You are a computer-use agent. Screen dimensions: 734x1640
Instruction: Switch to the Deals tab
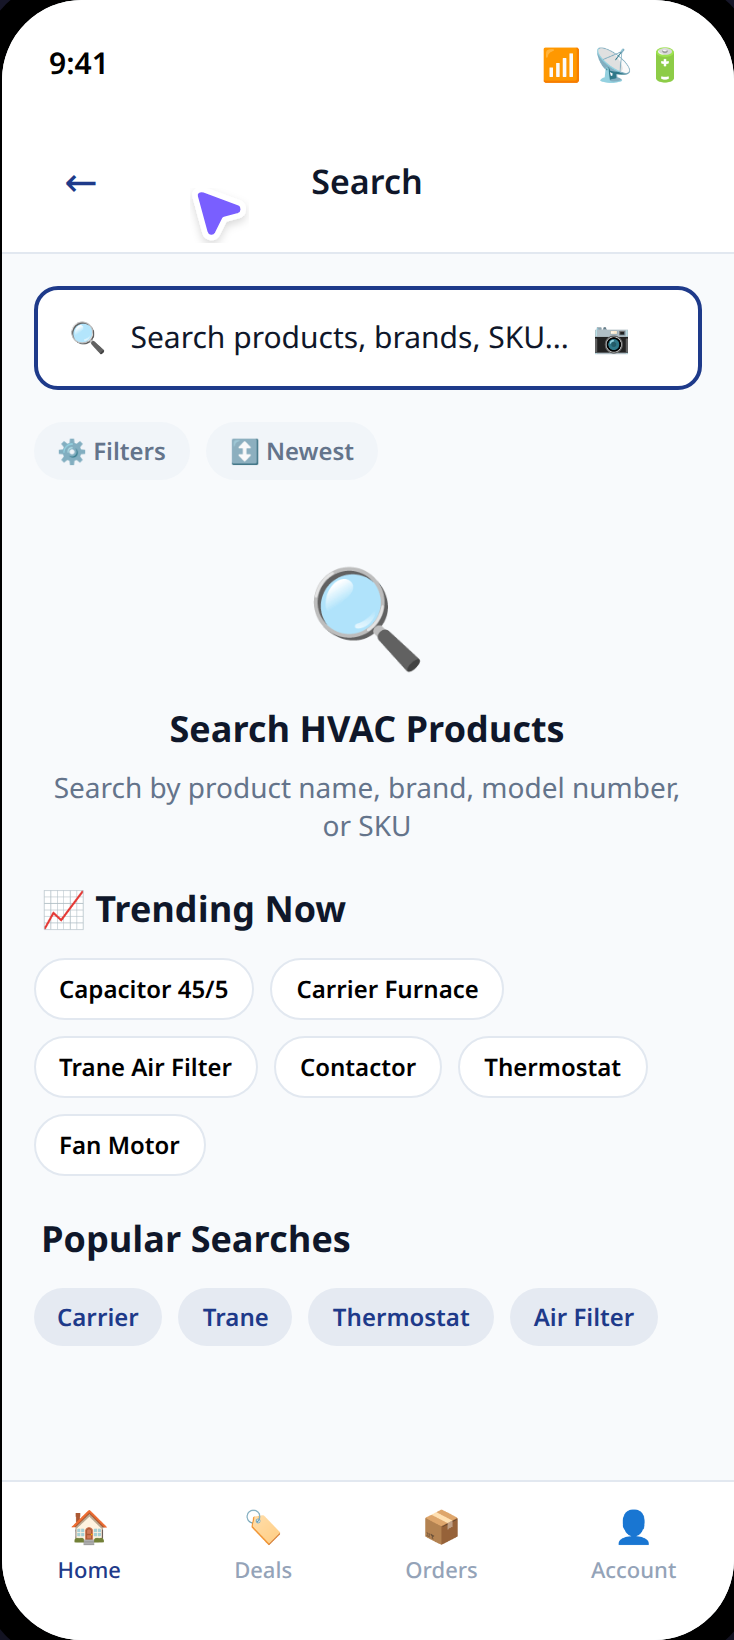[262, 1545]
